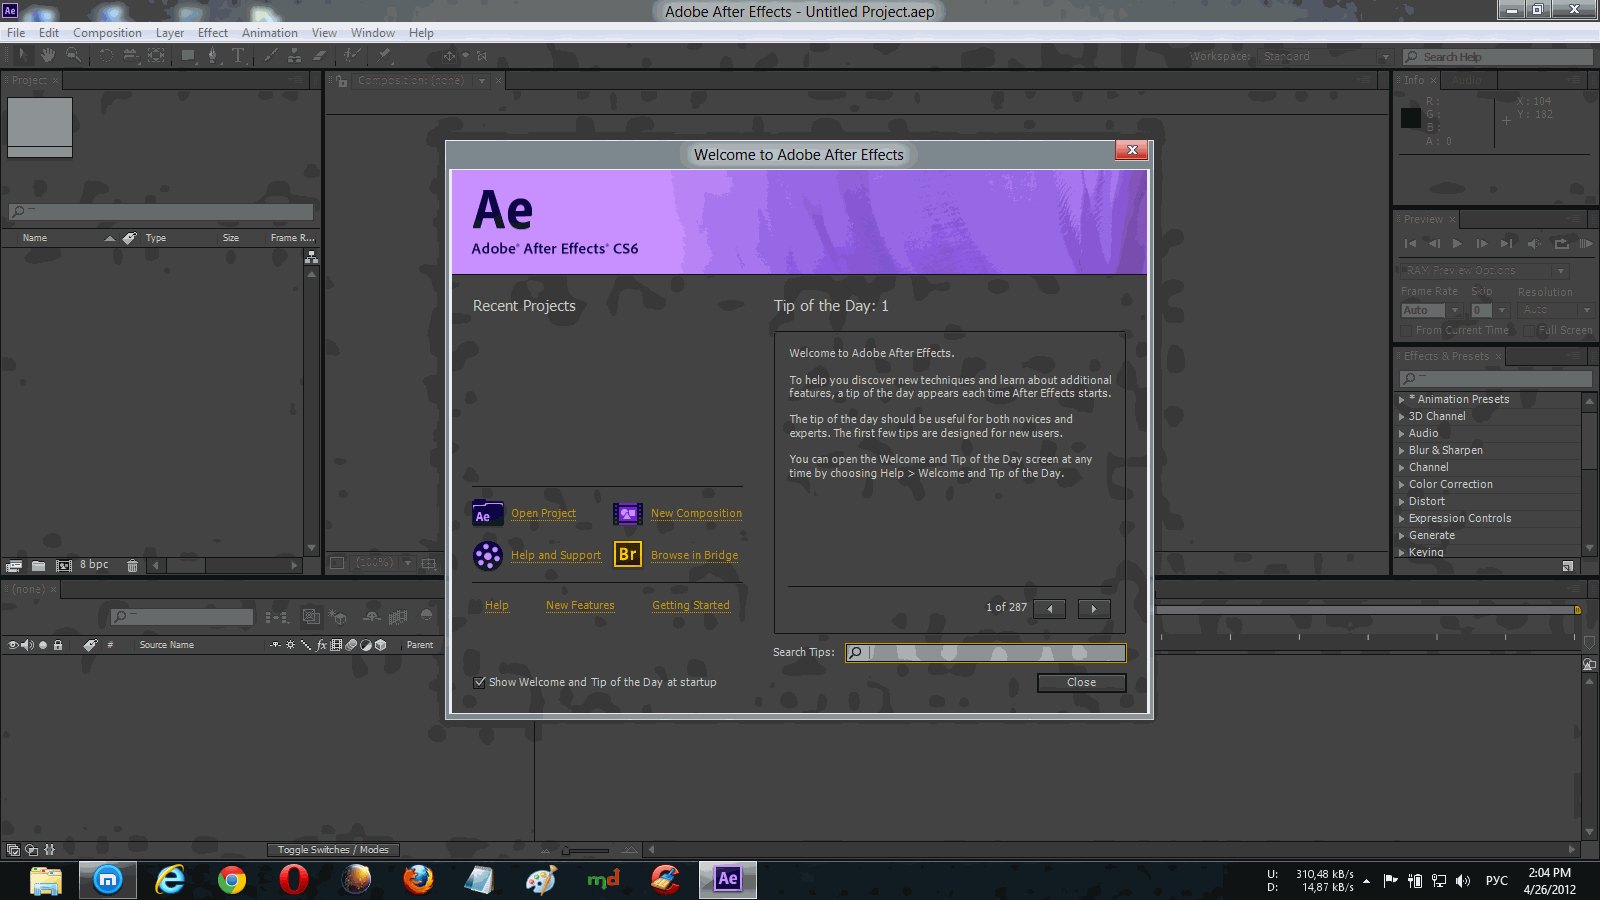
Task: Click the Open Project Ae icon
Action: pyautogui.click(x=487, y=514)
